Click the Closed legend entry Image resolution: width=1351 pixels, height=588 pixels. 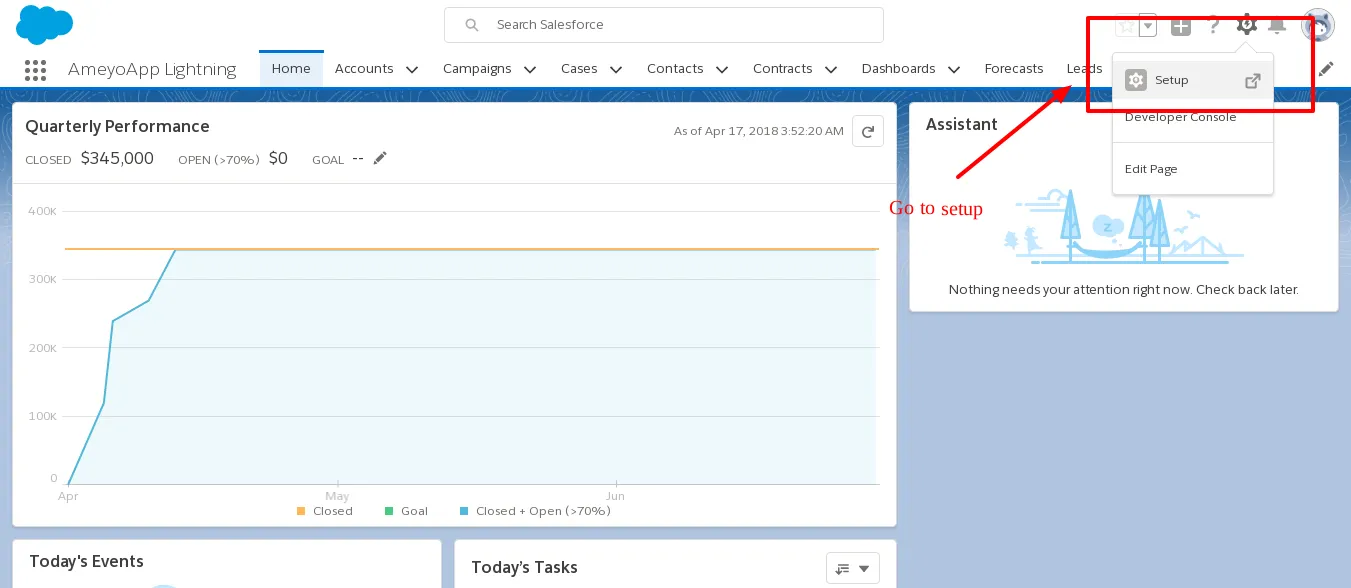click(x=325, y=511)
